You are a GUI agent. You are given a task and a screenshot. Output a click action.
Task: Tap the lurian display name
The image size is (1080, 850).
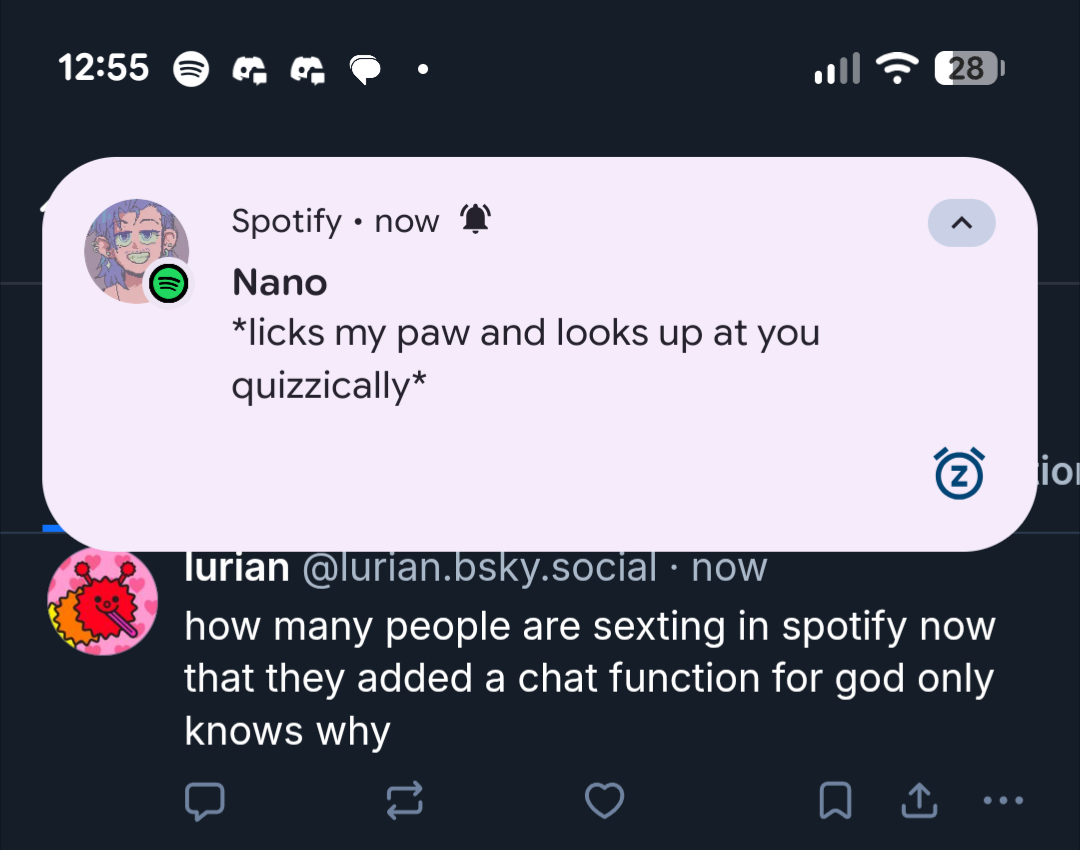pos(237,568)
